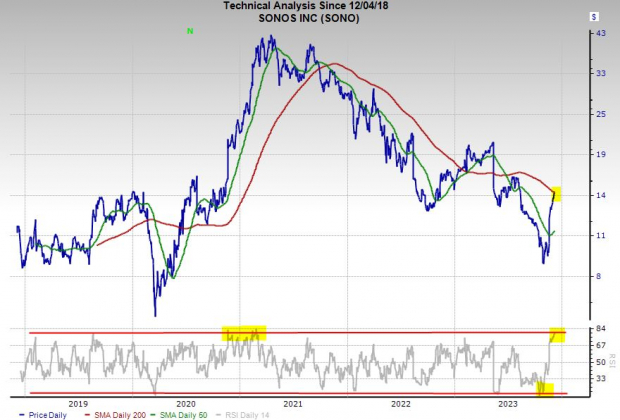Click the chart title 'Technical Analysis Since 12/04/18'
620x420 pixels.
pyautogui.click(x=306, y=6)
